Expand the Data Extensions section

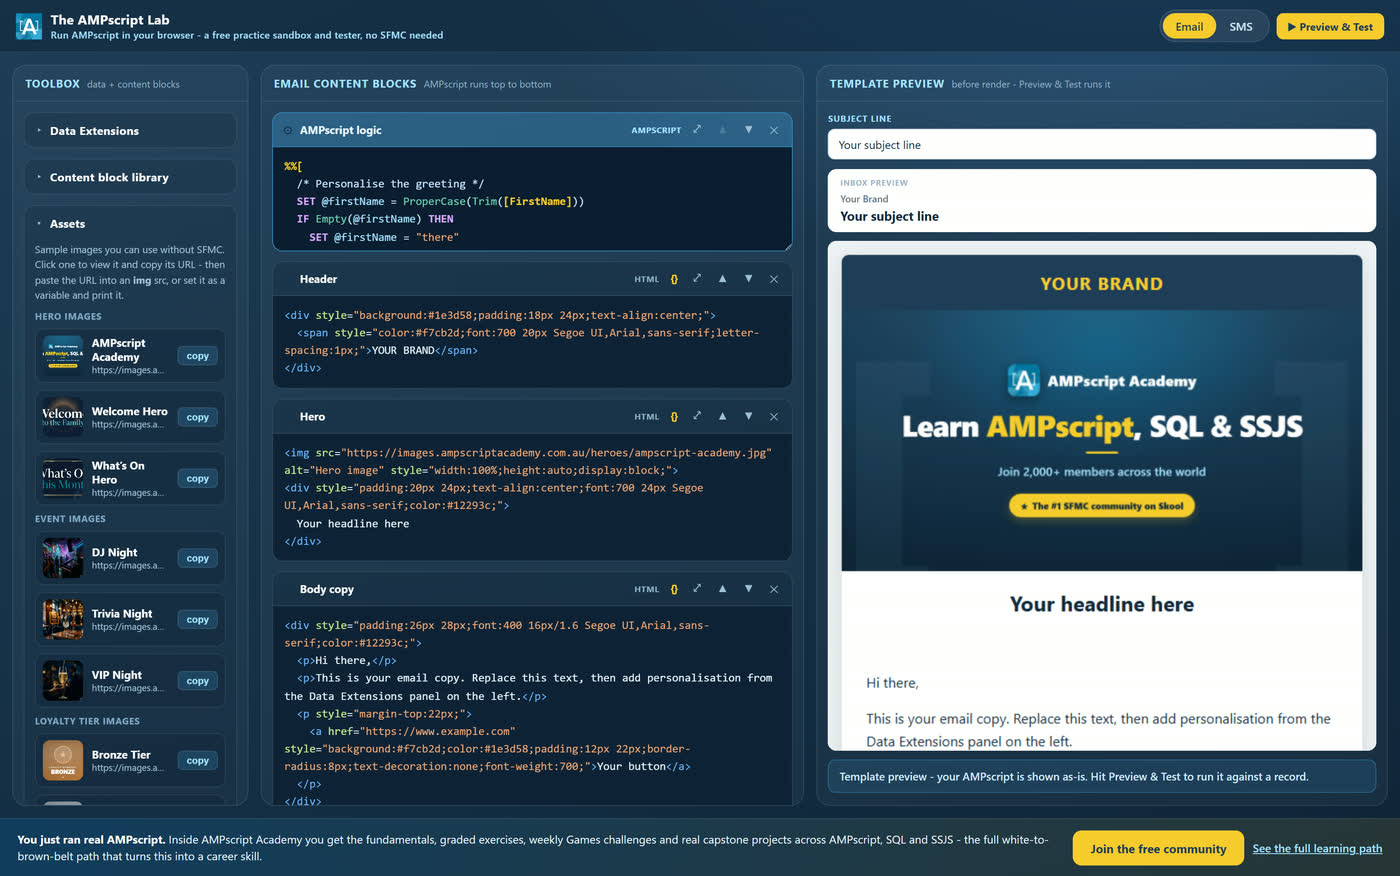click(x=131, y=131)
